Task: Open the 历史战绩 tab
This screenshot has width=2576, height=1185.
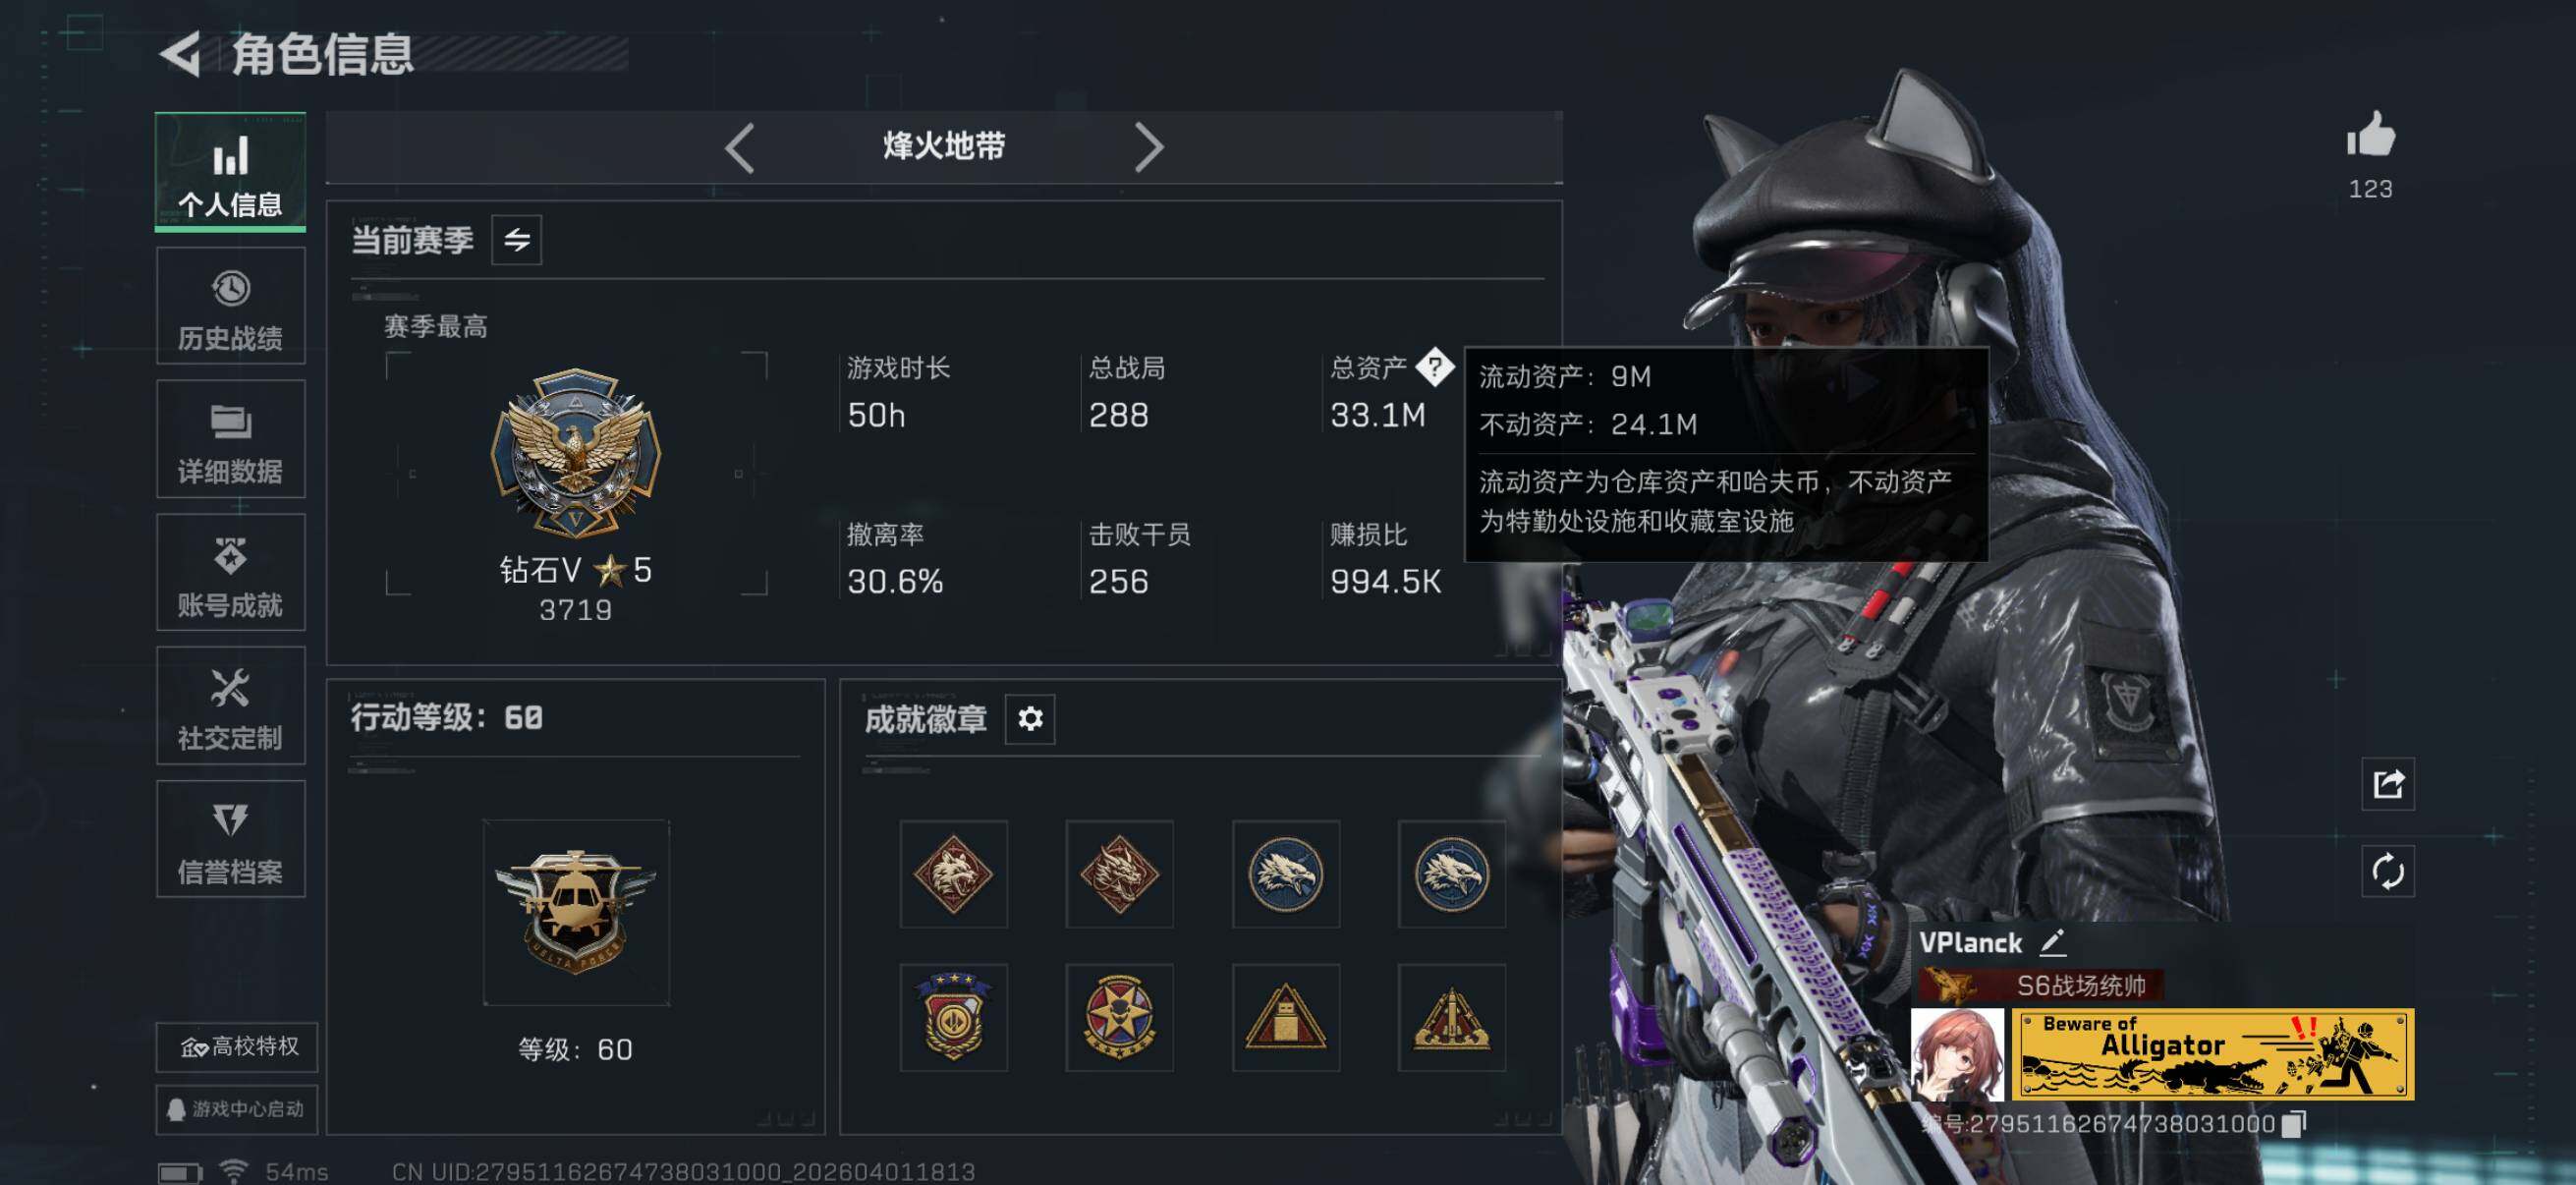Action: pyautogui.click(x=231, y=307)
